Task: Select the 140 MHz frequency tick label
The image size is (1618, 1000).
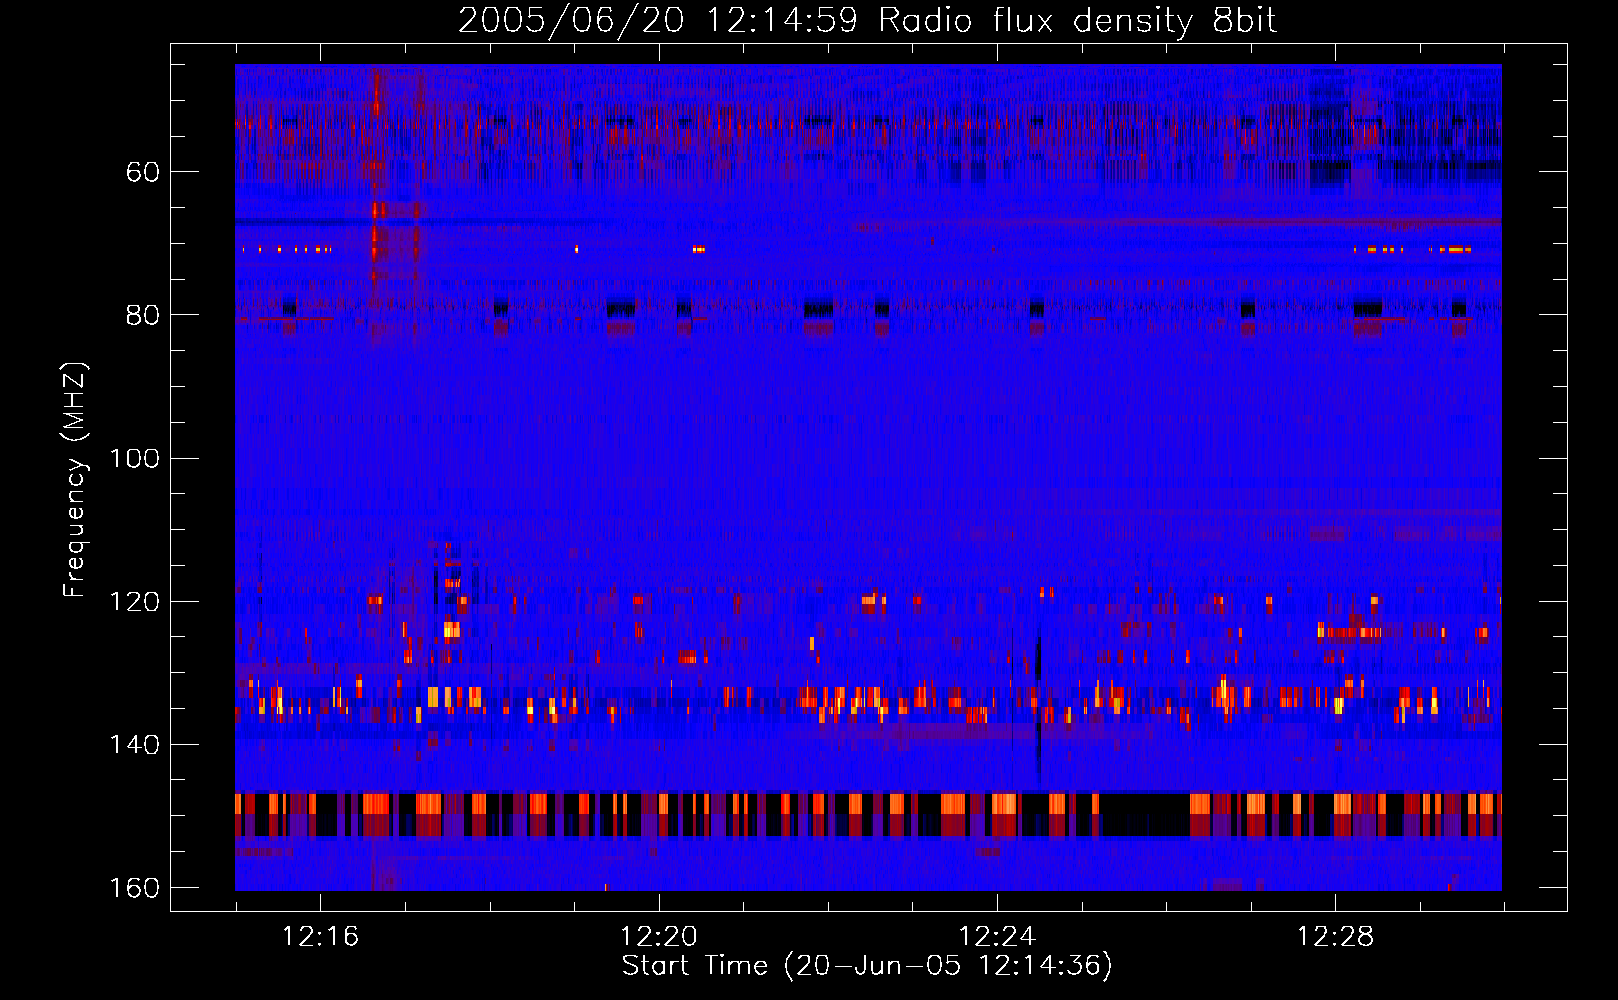Action: click(x=135, y=745)
